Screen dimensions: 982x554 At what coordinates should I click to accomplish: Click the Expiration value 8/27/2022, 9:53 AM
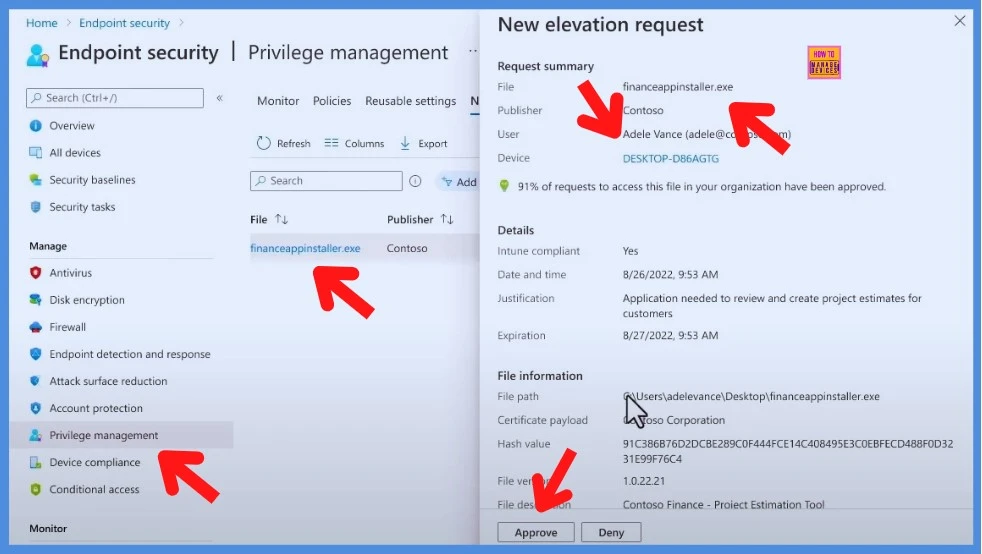click(670, 336)
